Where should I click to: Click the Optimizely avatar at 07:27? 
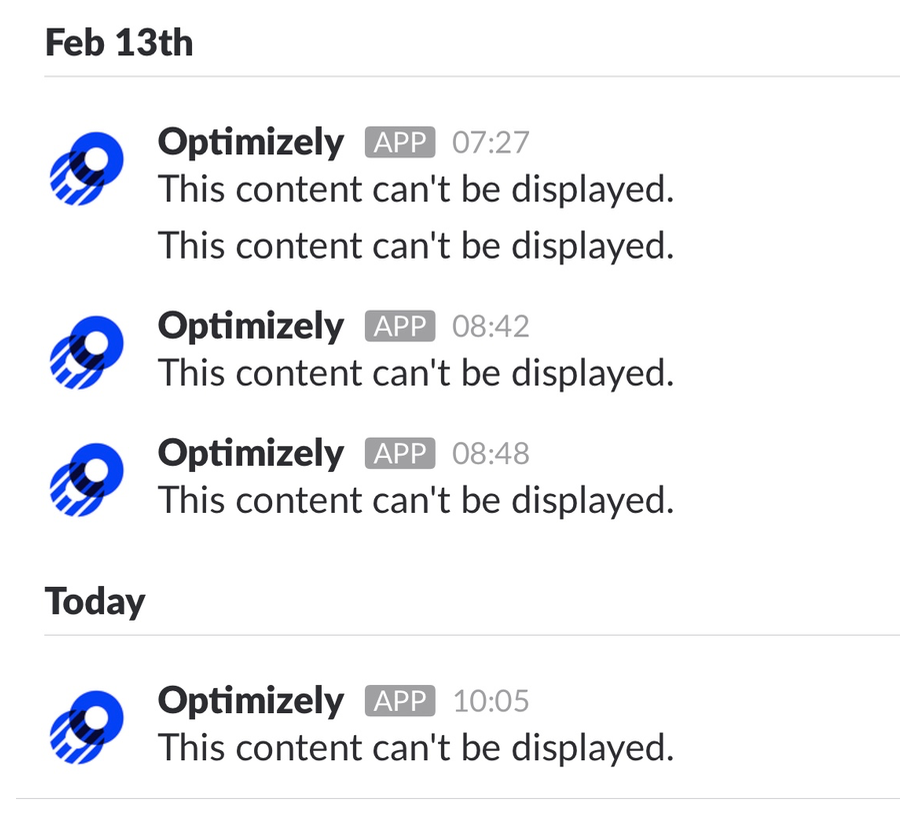[x=87, y=168]
